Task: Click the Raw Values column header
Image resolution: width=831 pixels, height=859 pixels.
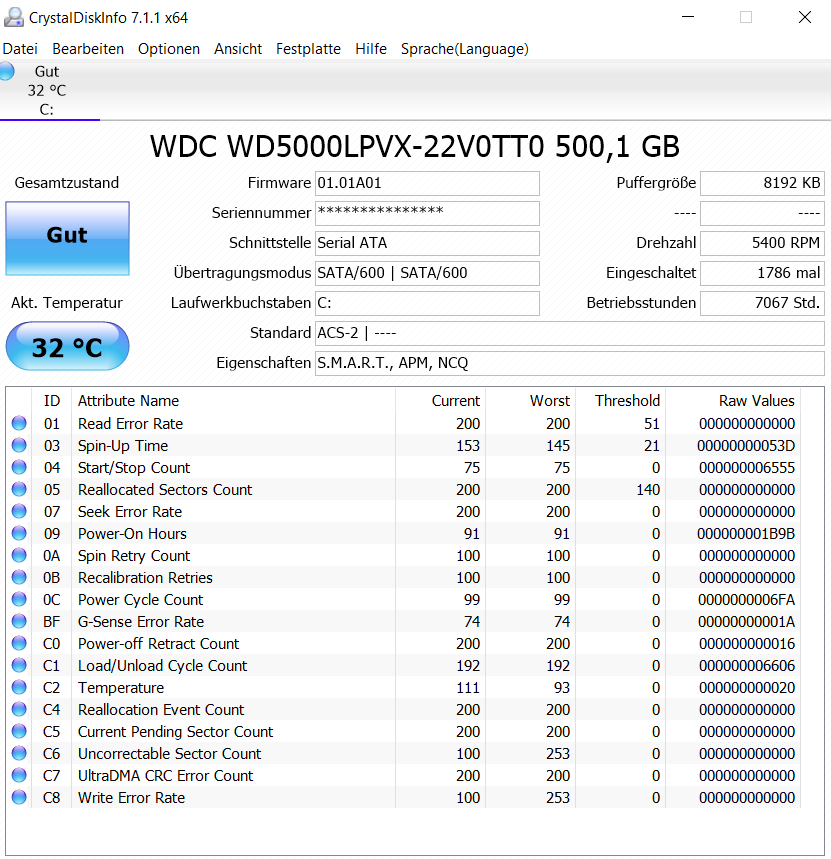Action: (x=756, y=401)
